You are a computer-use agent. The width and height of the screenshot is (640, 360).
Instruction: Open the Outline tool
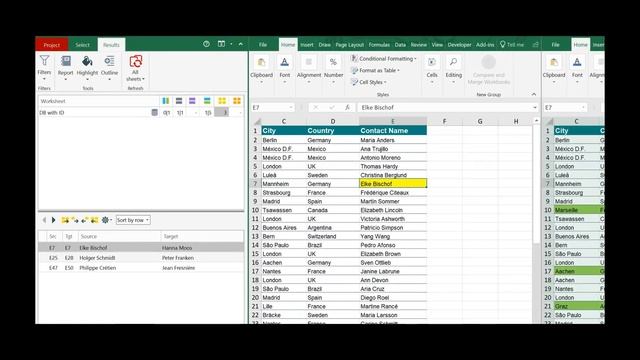click(109, 67)
